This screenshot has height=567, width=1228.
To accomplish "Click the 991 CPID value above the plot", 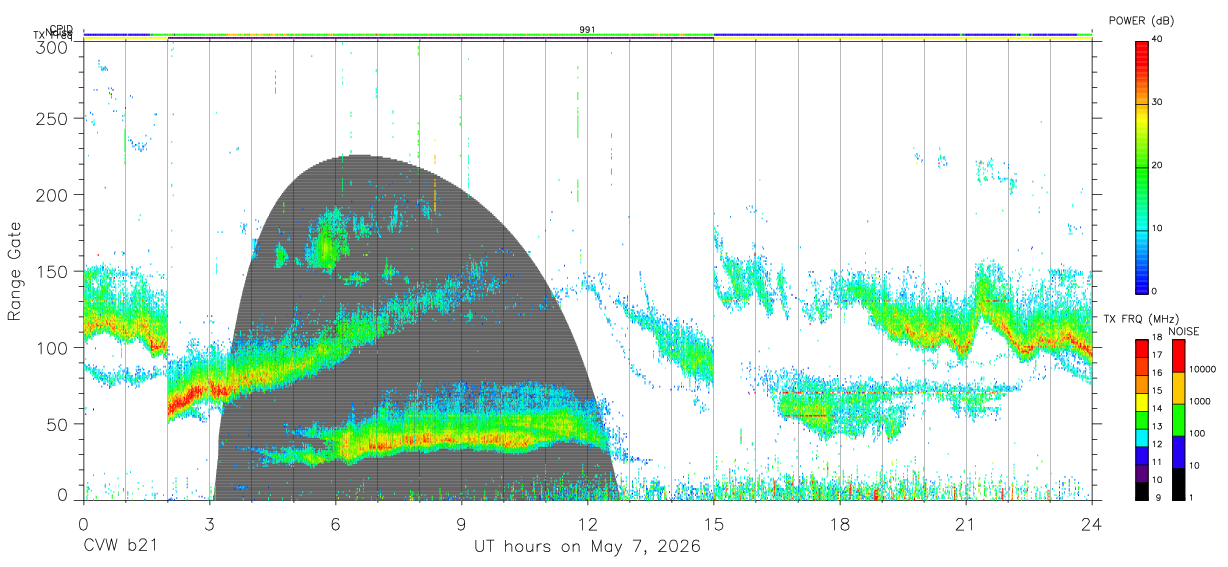I will pyautogui.click(x=588, y=30).
